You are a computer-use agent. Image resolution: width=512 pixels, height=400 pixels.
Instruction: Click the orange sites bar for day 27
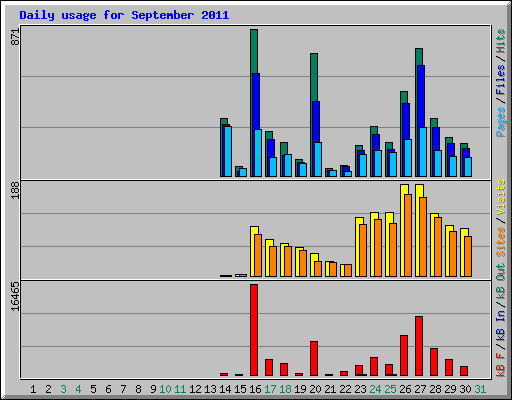423,237
